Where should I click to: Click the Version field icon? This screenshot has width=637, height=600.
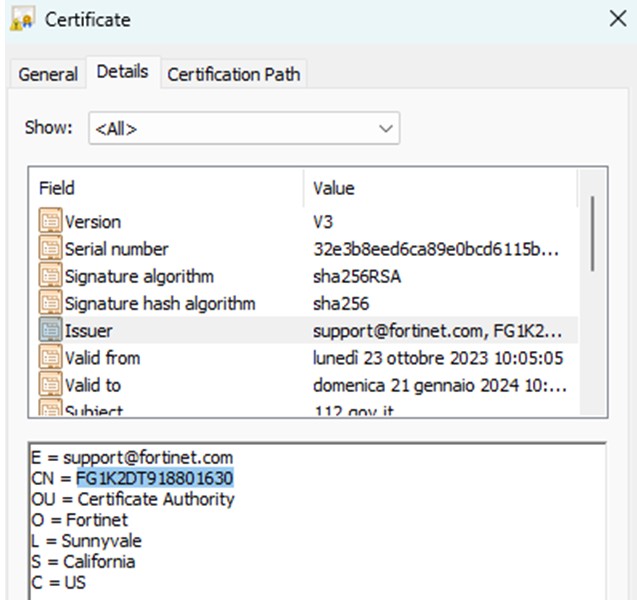coord(50,222)
